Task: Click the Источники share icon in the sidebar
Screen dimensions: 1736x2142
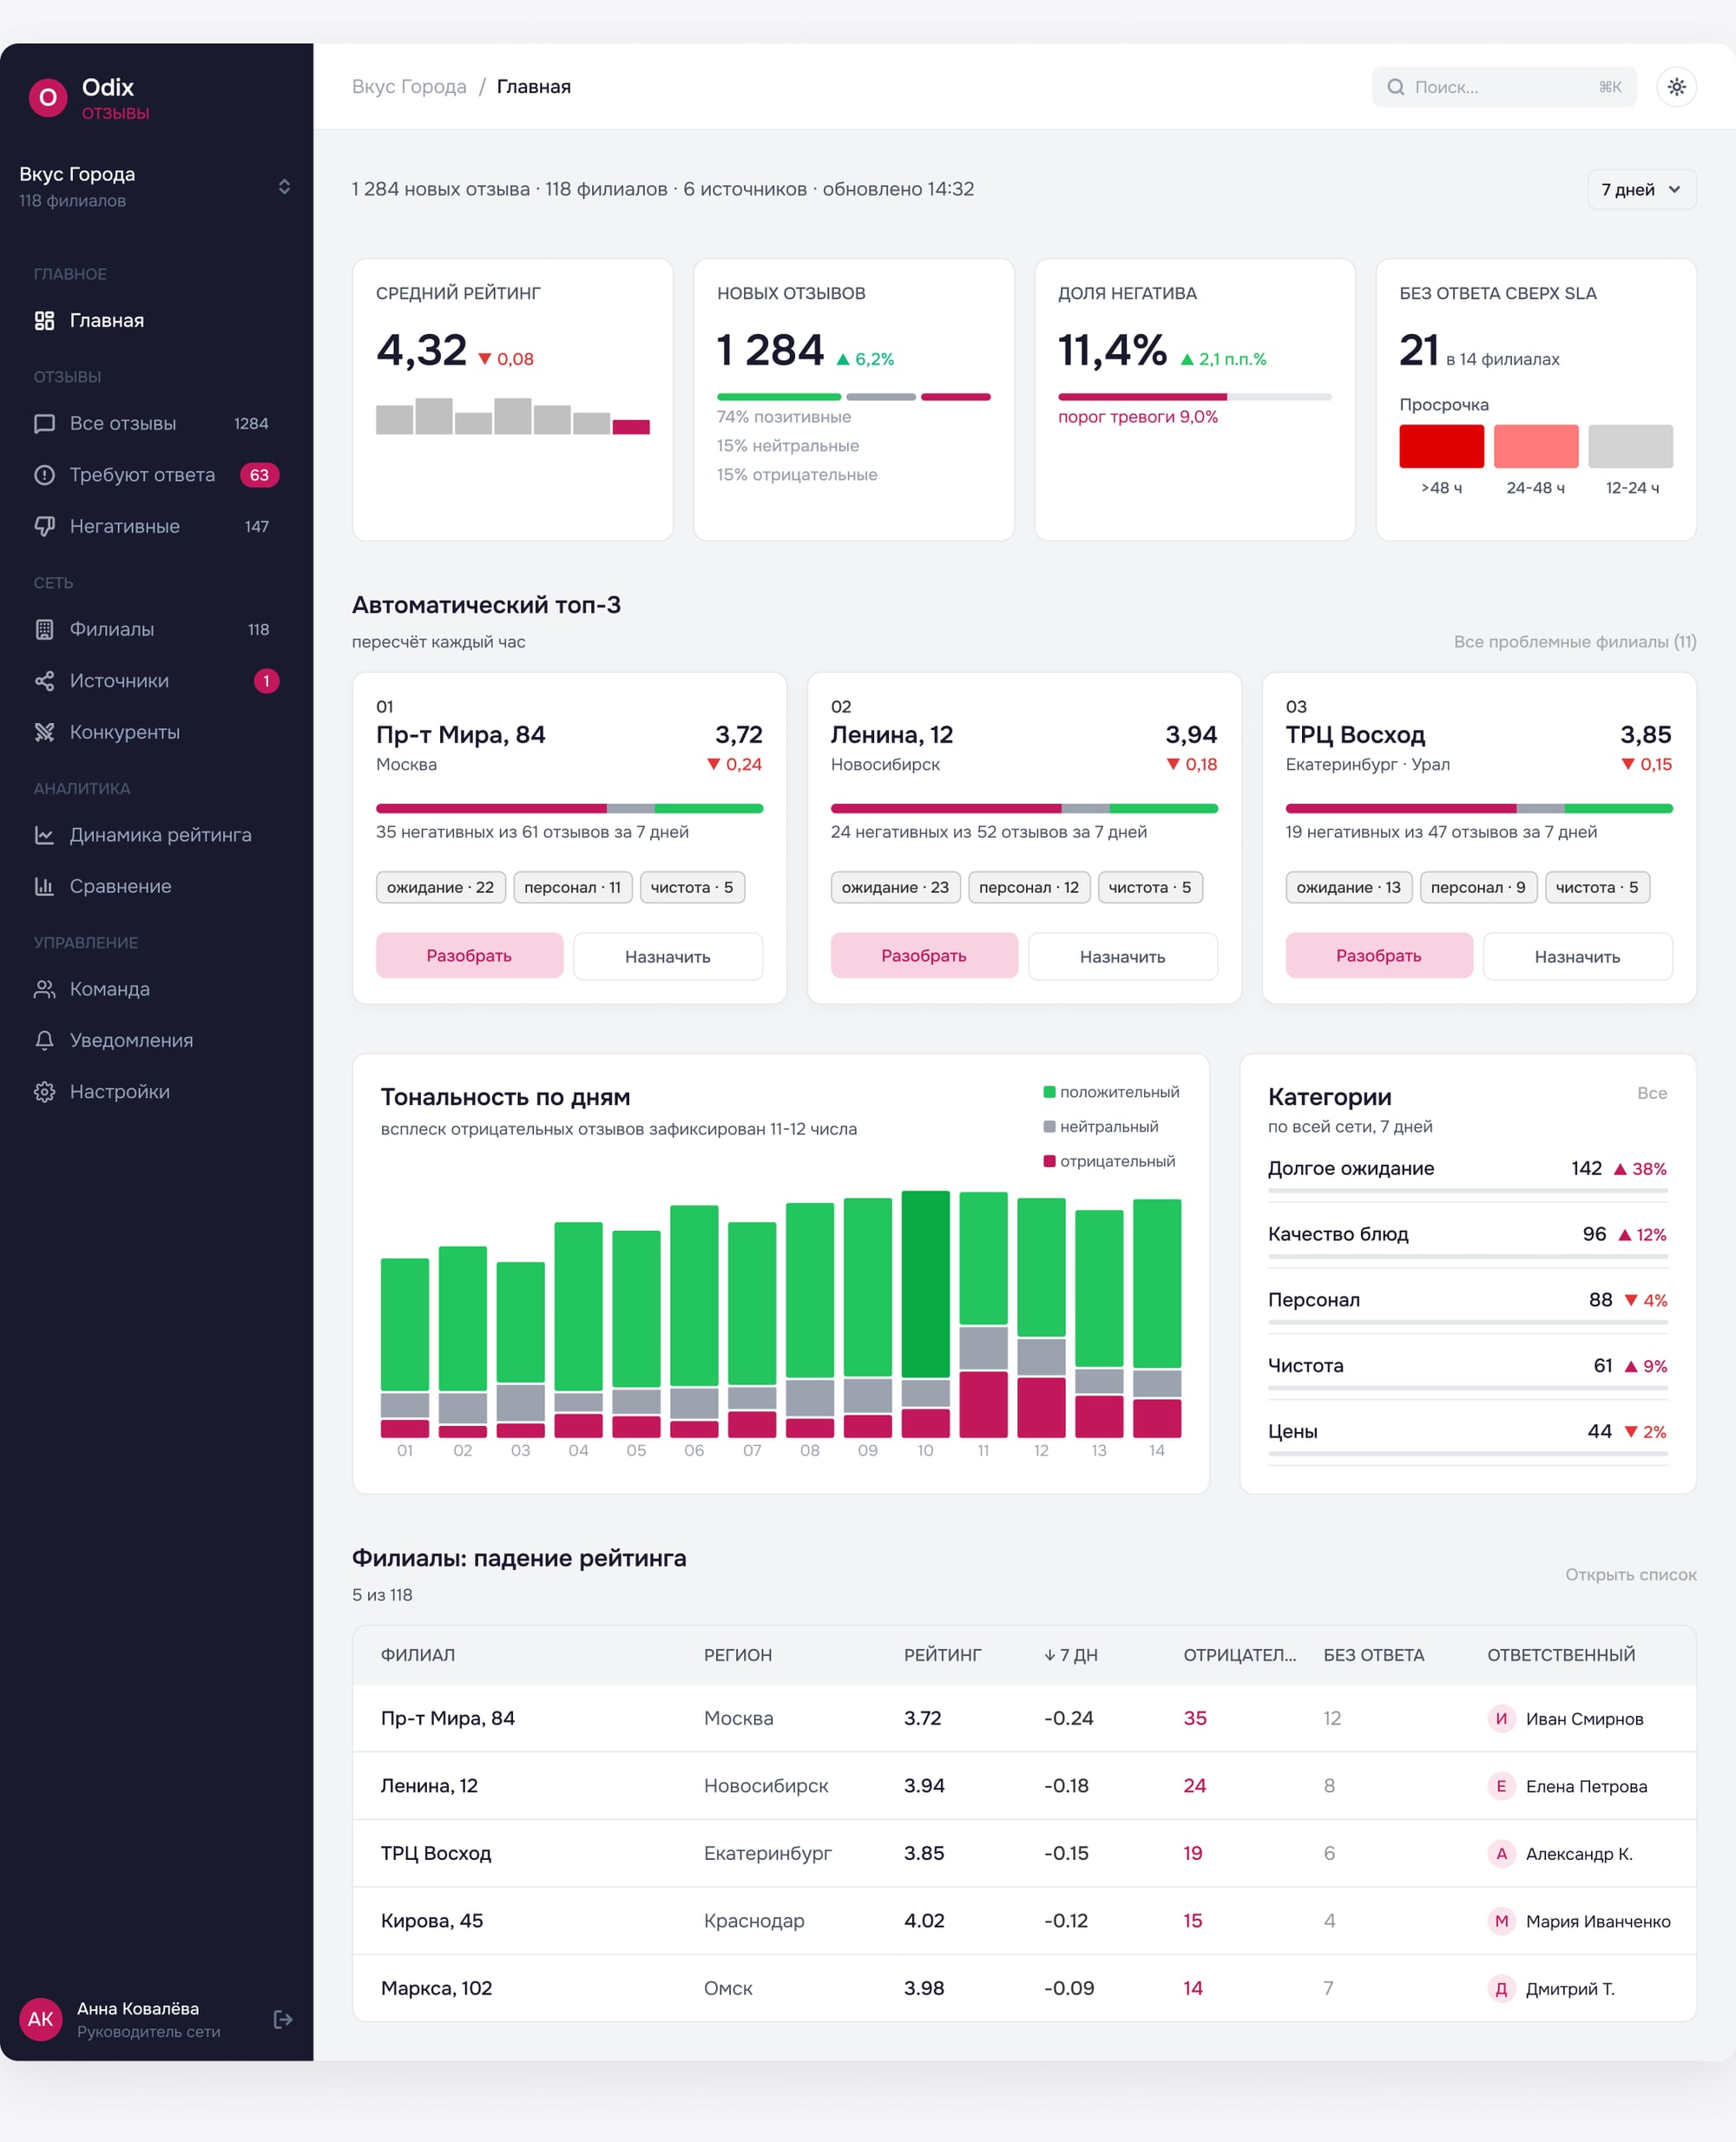Action: click(x=44, y=681)
